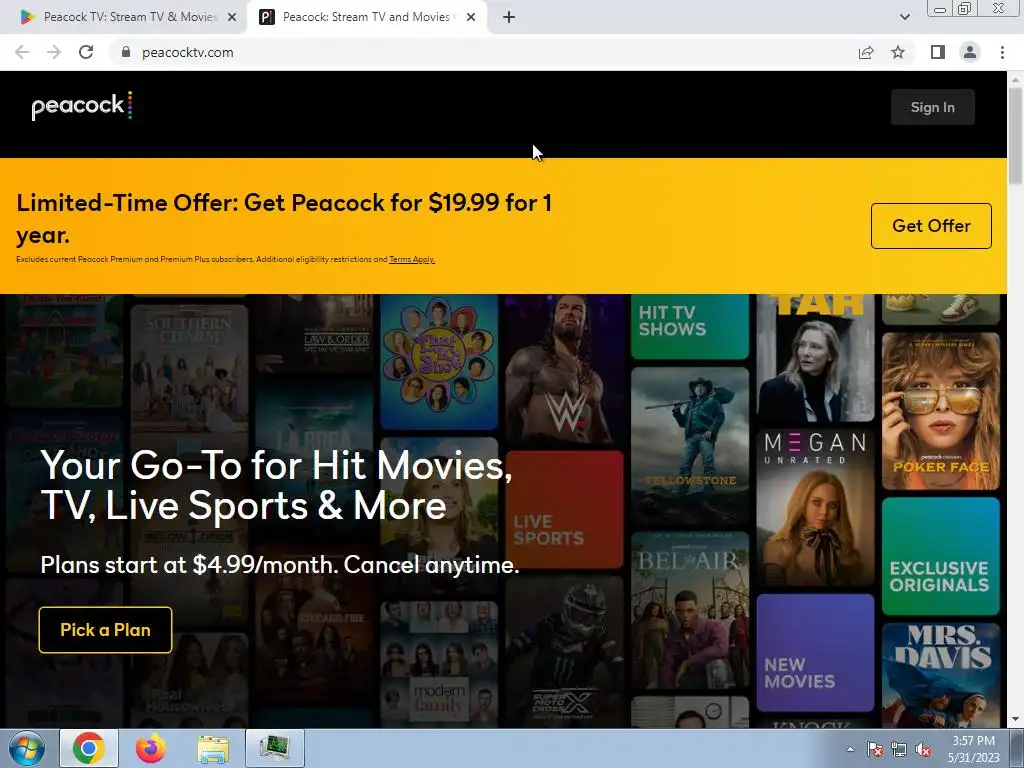The height and width of the screenshot is (768, 1024).
Task: Launch Firefox from the taskbar
Action: pos(151,749)
